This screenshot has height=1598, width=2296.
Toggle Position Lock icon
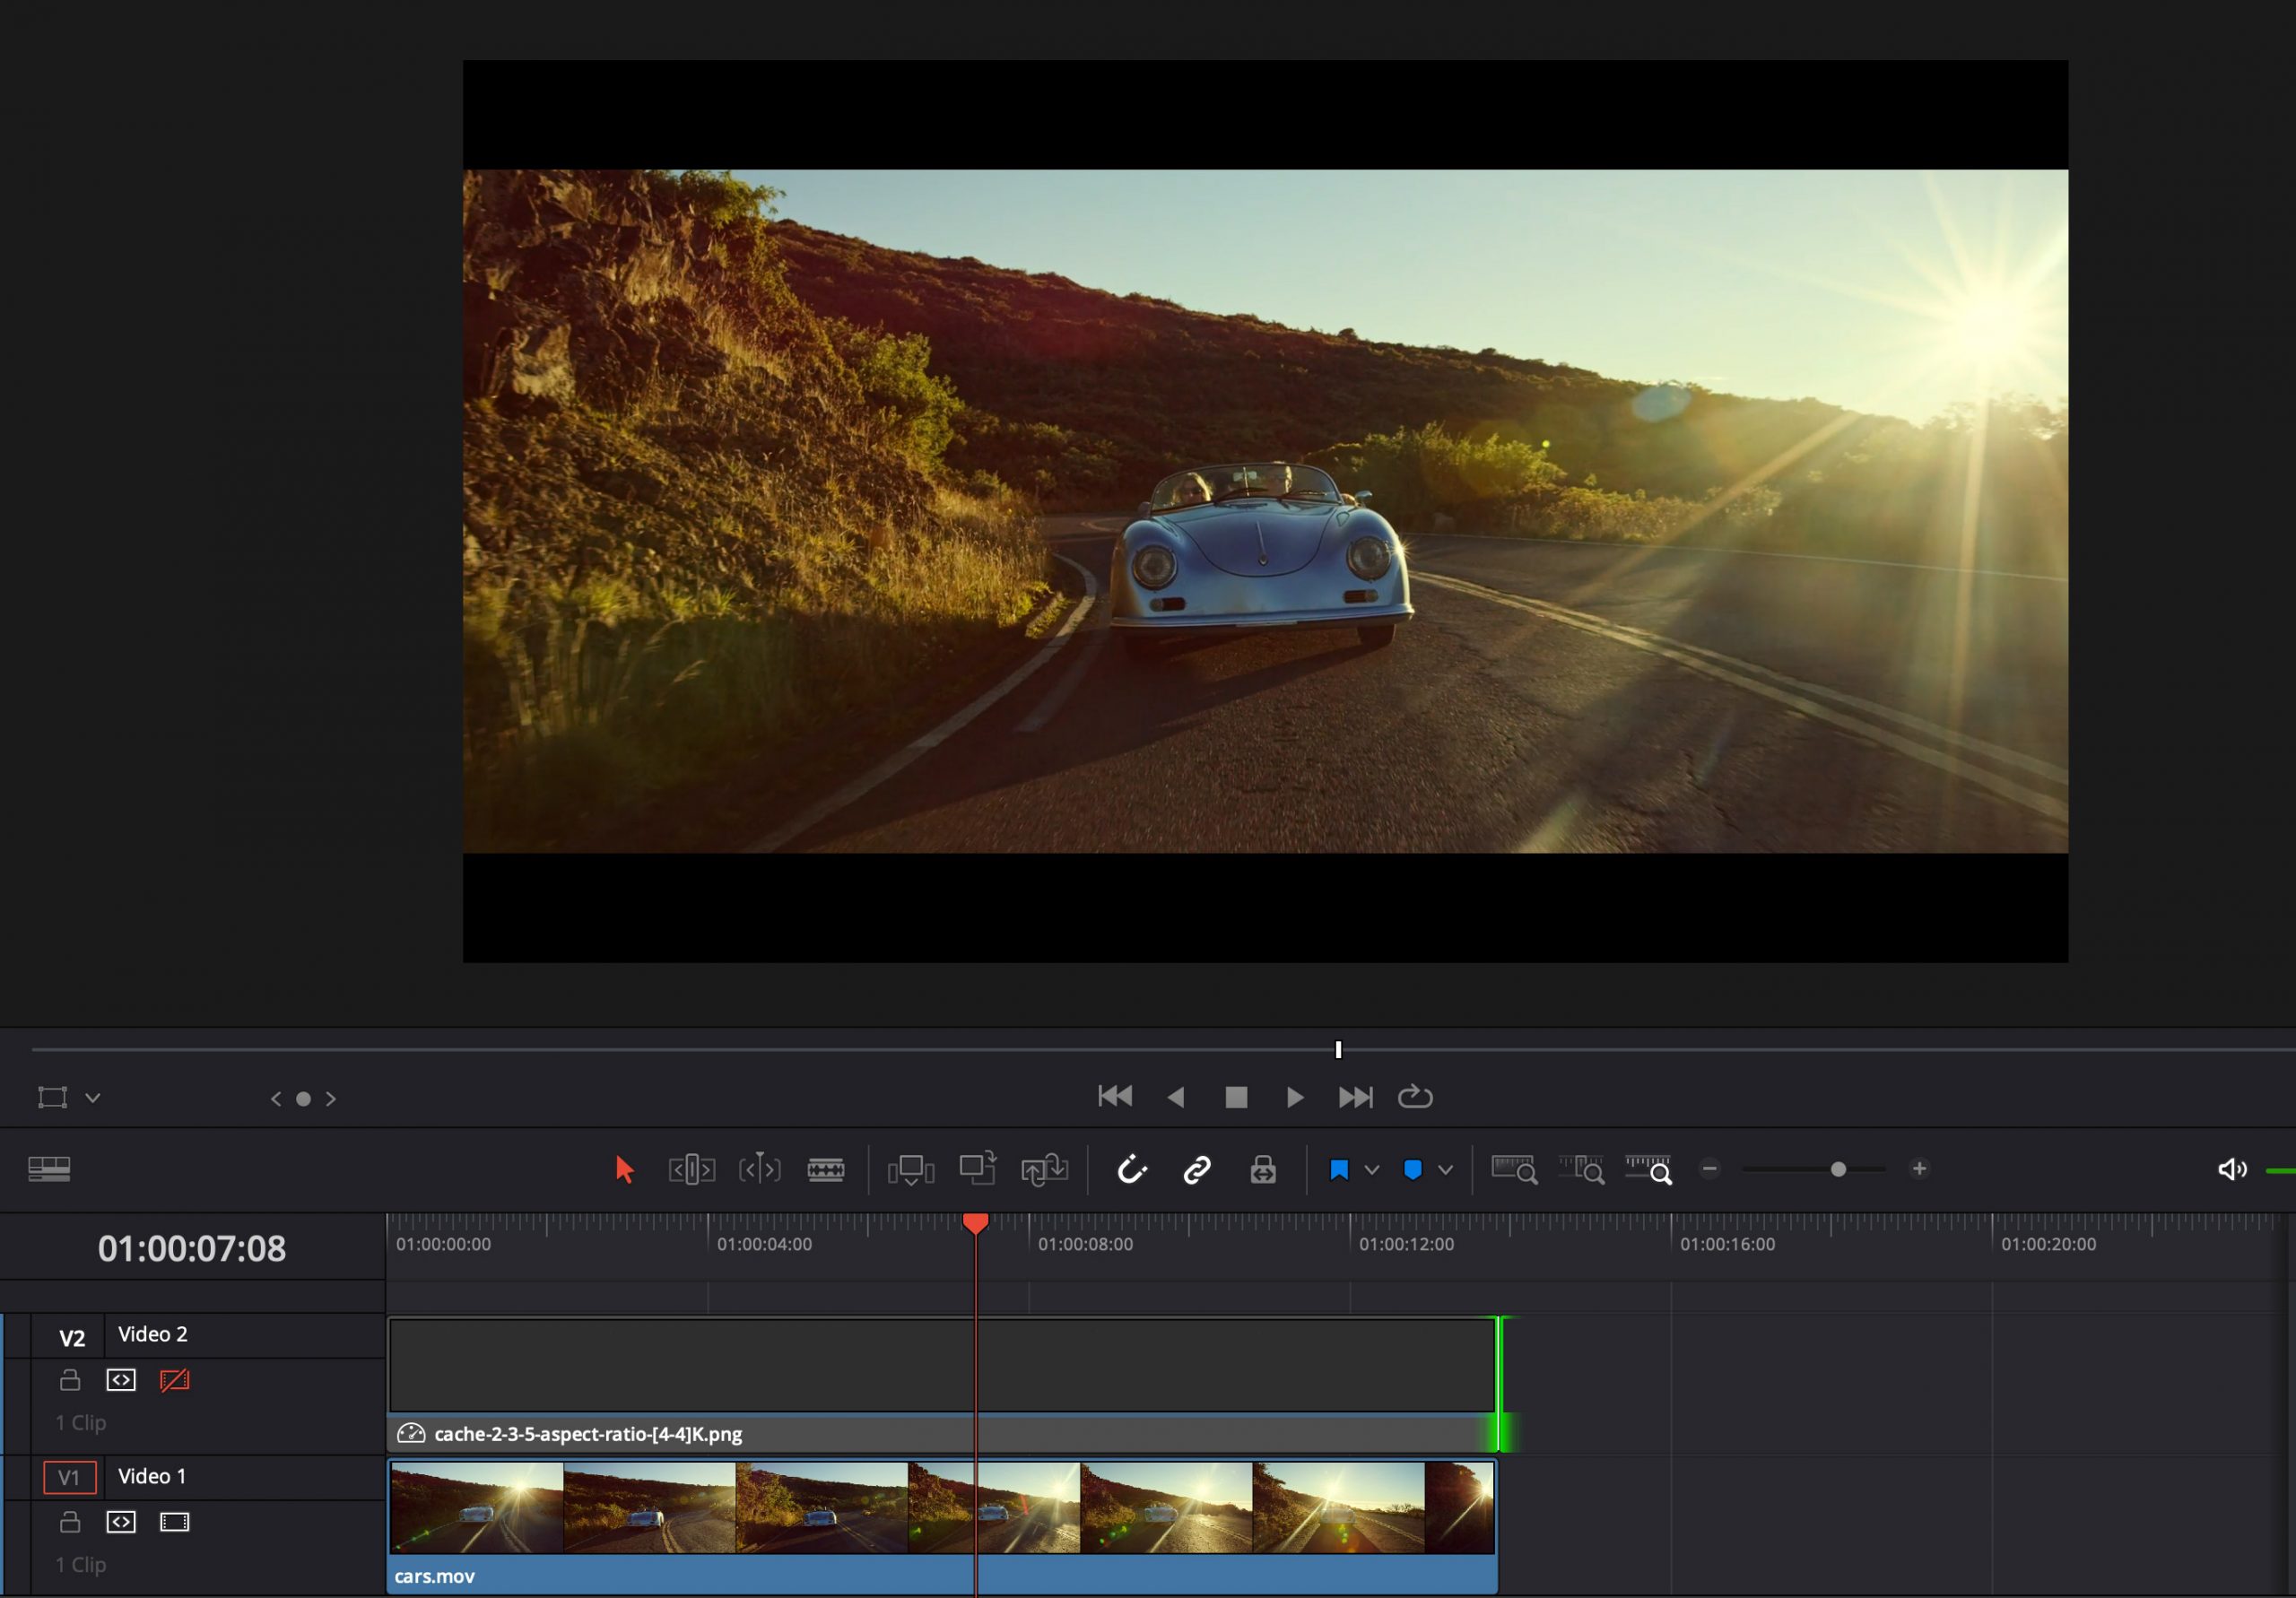[1263, 1169]
